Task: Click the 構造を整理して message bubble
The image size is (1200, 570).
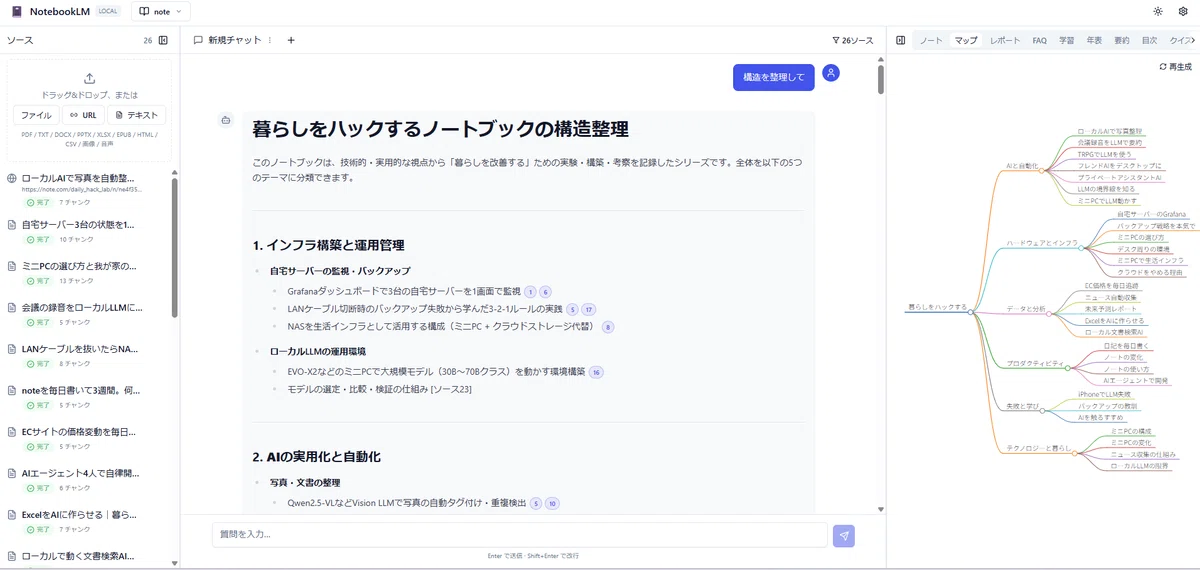Action: click(773, 77)
